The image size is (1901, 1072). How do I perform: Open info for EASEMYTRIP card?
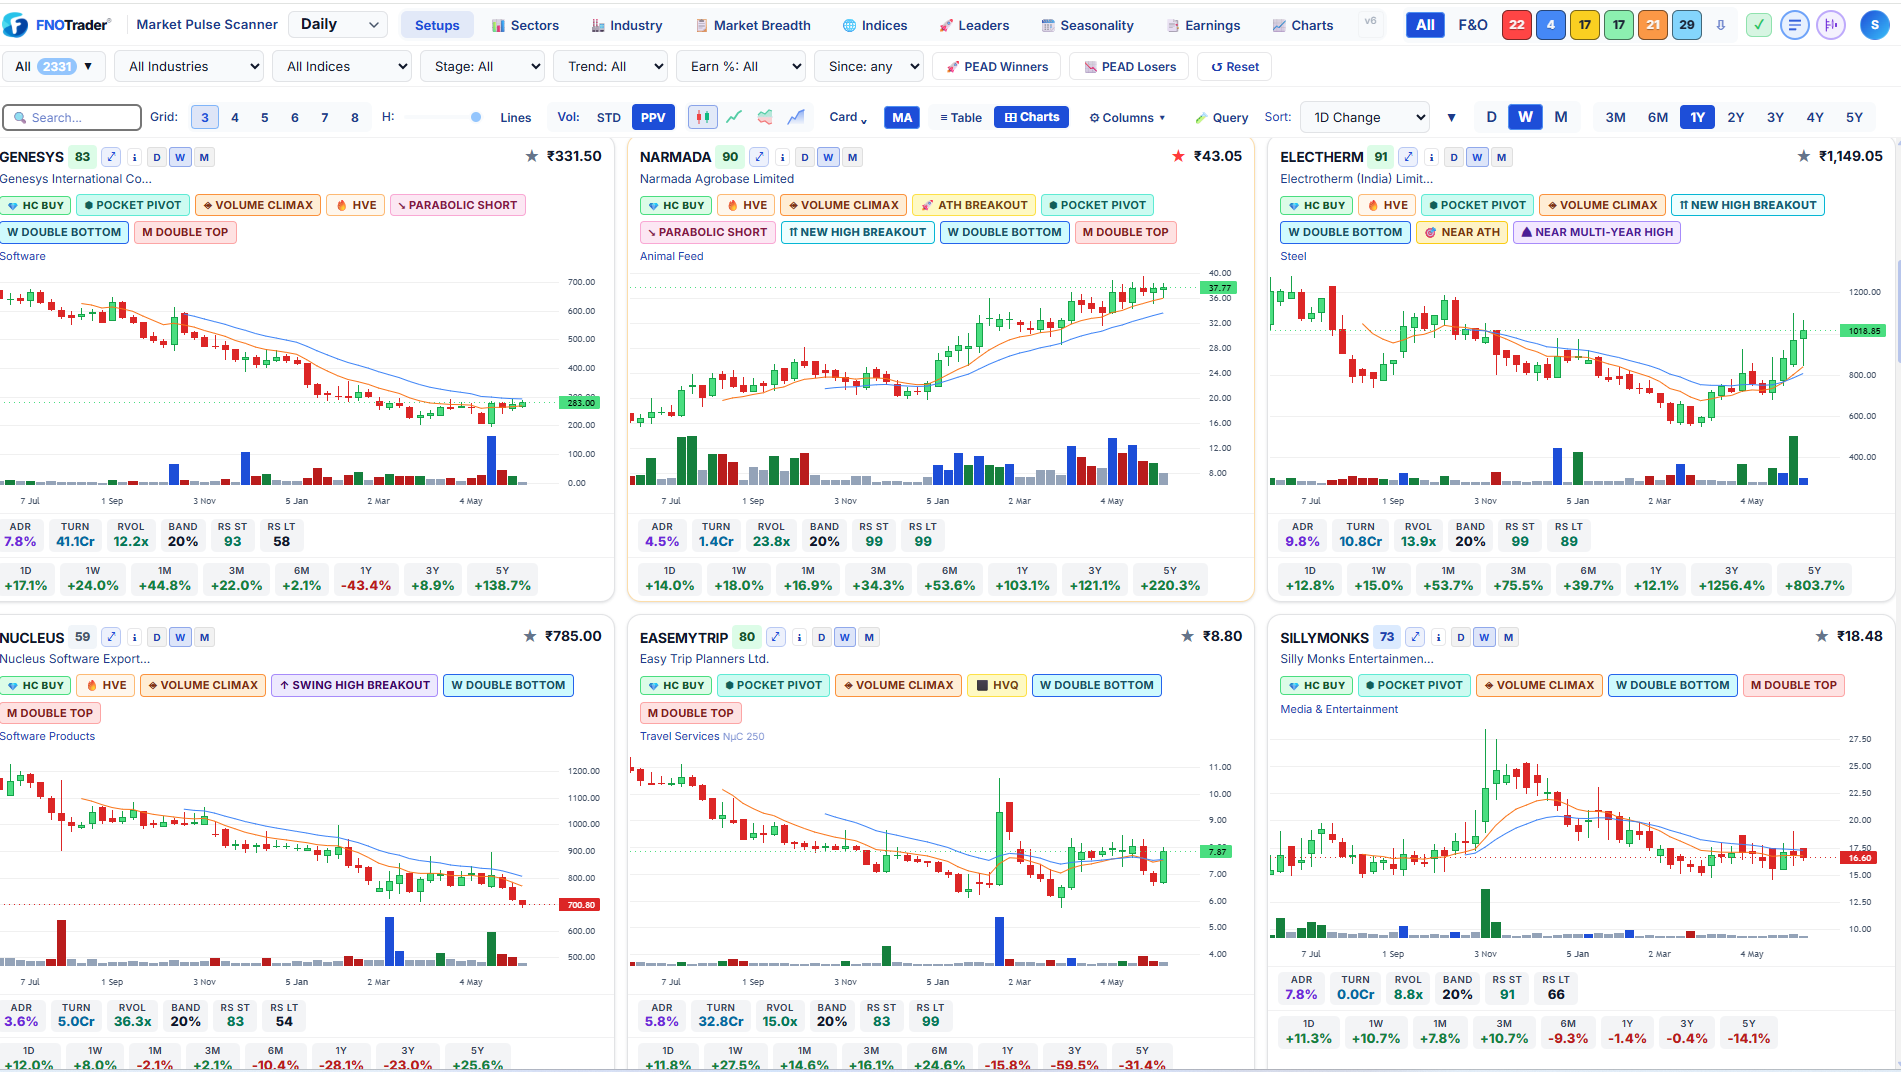click(x=798, y=637)
